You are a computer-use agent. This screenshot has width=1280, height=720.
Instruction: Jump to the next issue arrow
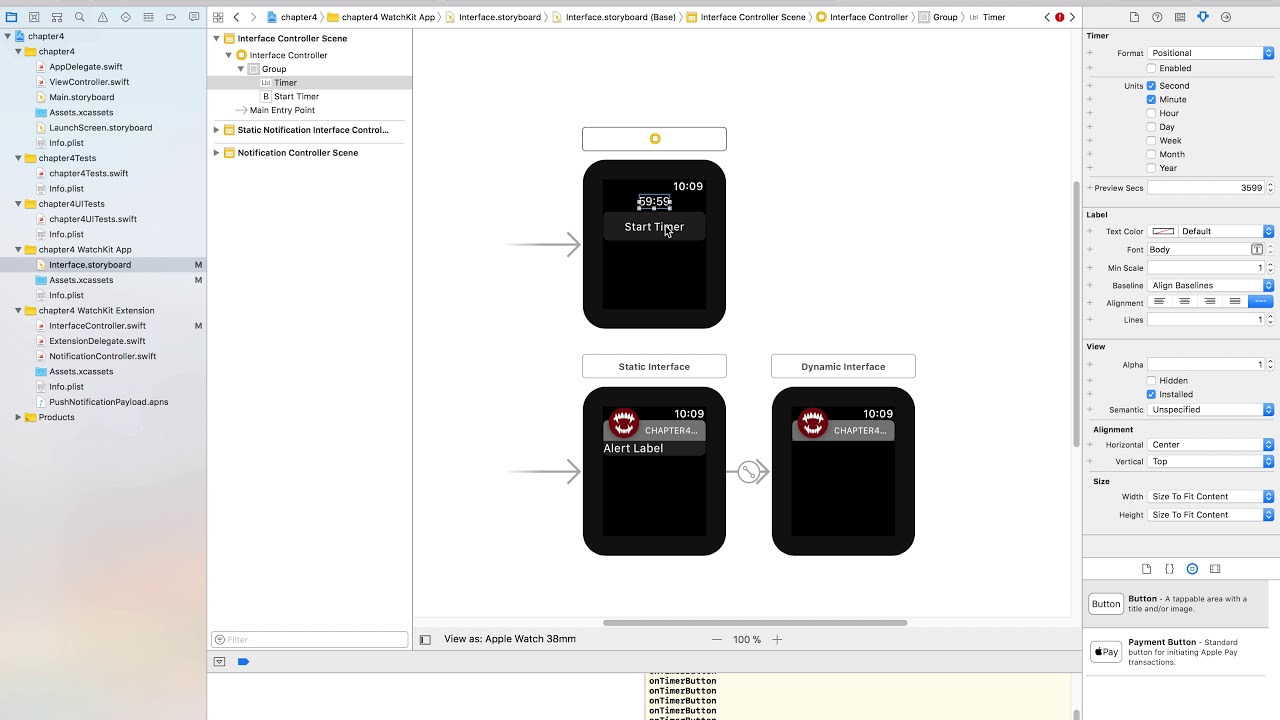(1072, 17)
